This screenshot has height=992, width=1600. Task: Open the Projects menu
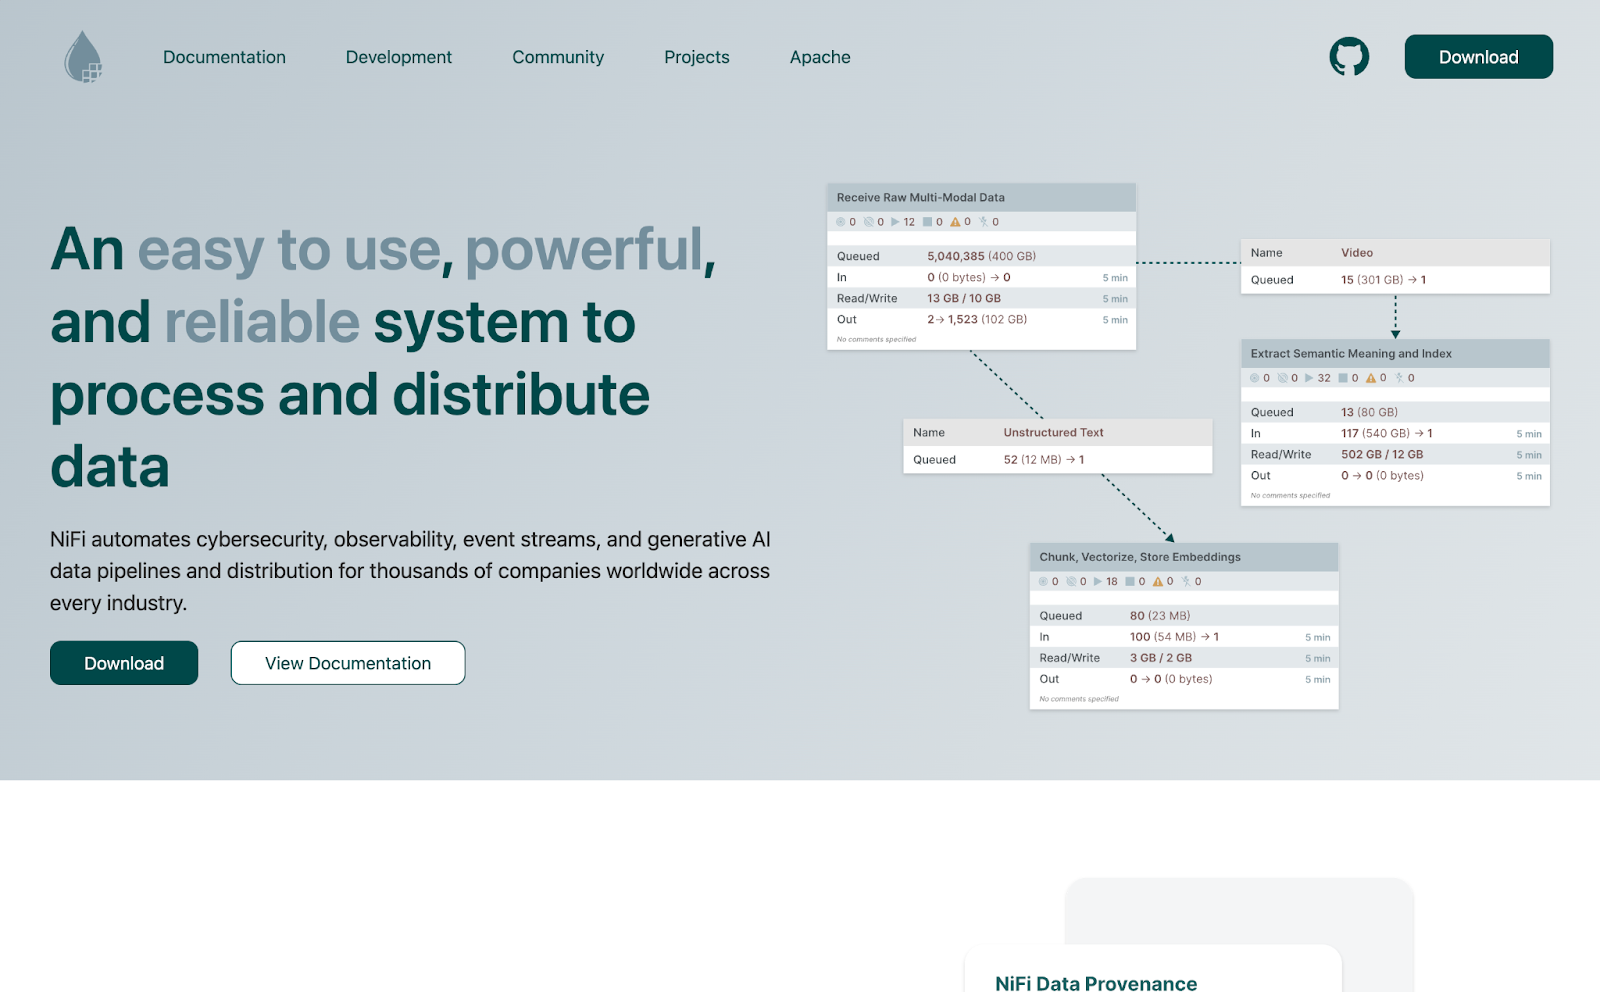pos(697,57)
